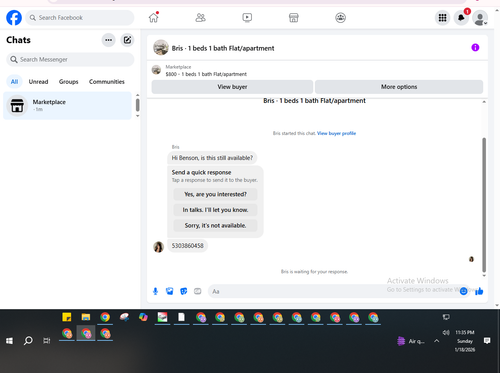Go to the Home feed icon
Image resolution: width=500 pixels, height=373 pixels.
(154, 17)
